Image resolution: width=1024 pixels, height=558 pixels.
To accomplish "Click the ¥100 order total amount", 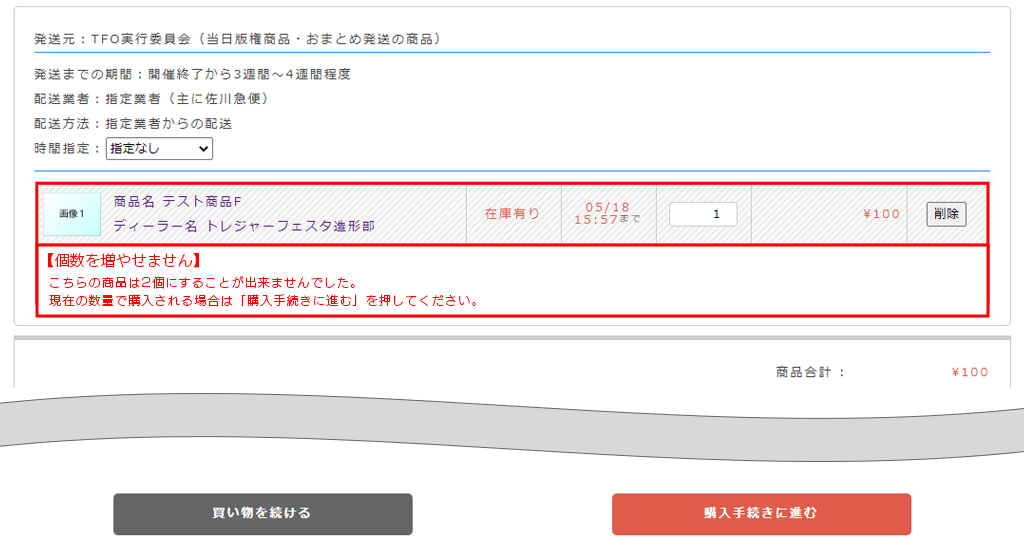I will pyautogui.click(x=969, y=372).
